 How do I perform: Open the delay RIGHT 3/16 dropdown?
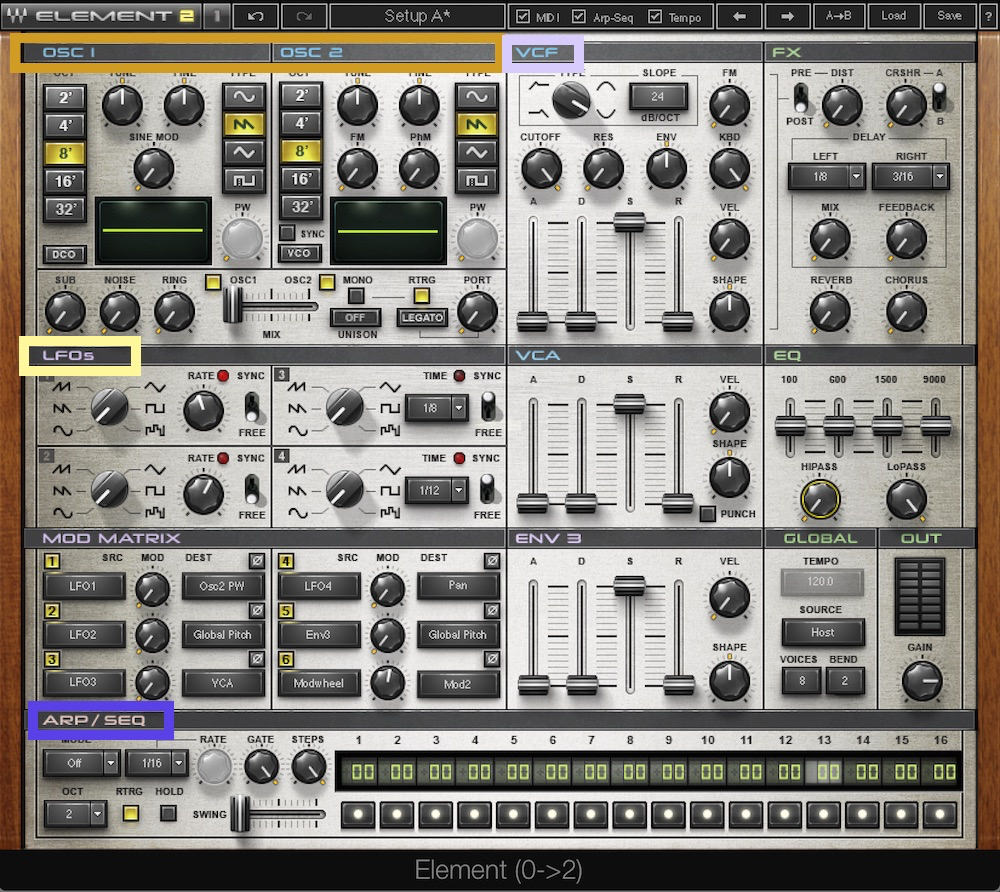tap(911, 177)
